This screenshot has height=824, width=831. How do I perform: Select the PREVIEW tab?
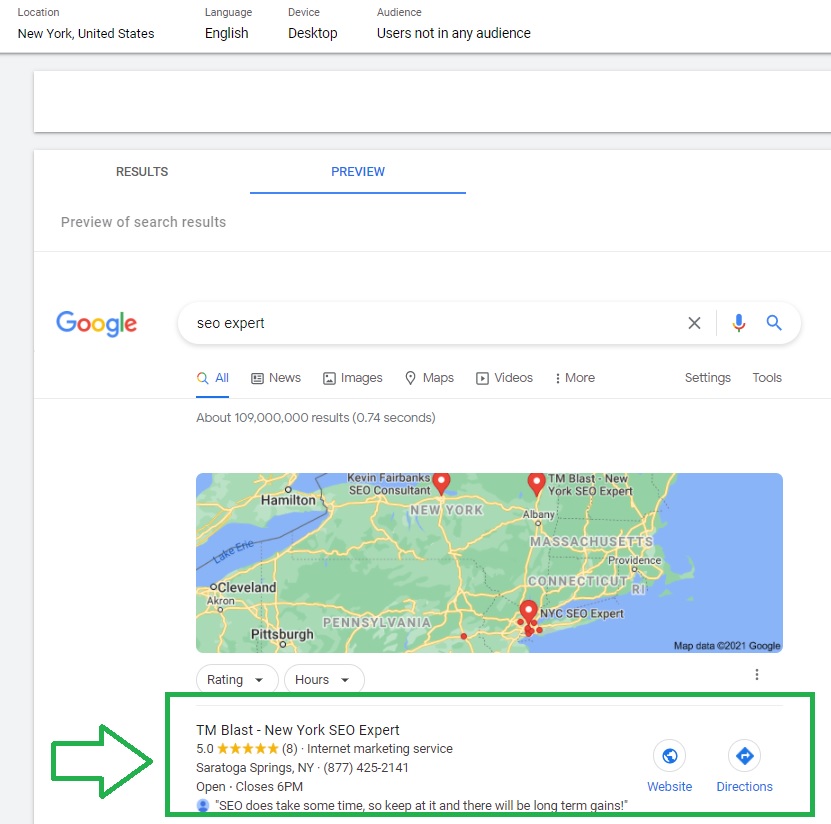coord(358,172)
